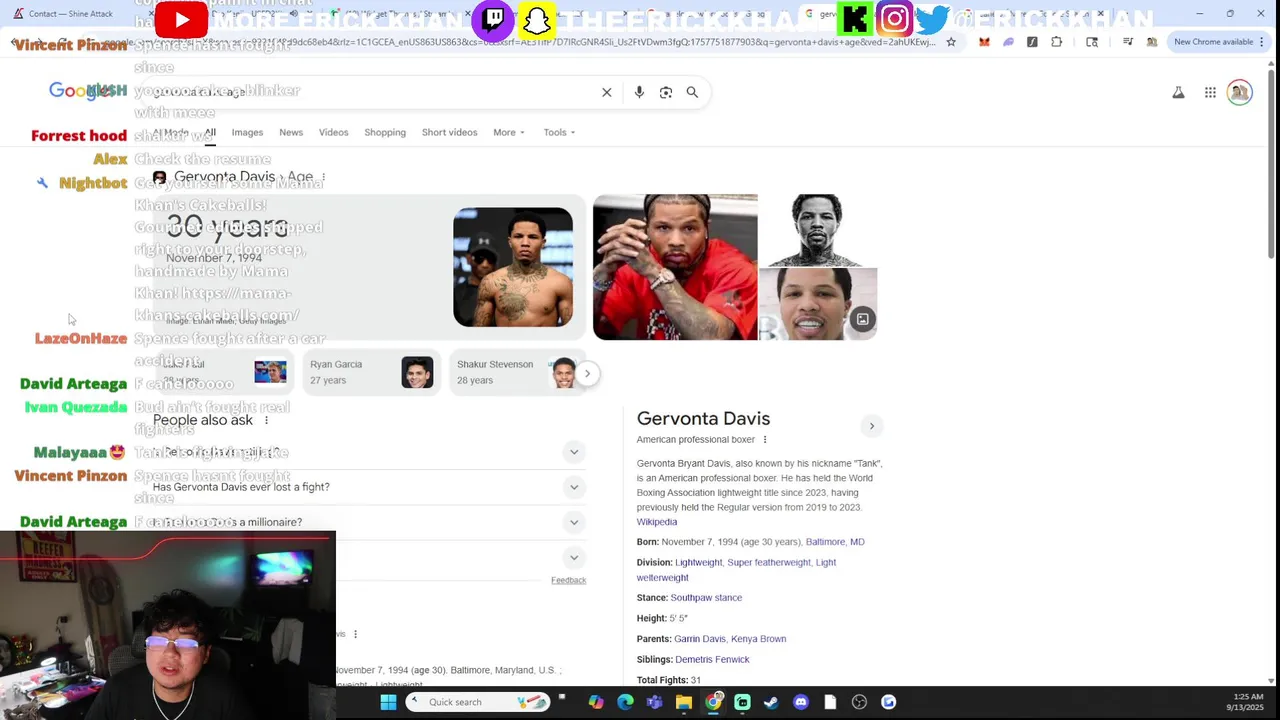Launch Copilot from the taskbar
Screen dimensions: 1280x720
coord(596,702)
